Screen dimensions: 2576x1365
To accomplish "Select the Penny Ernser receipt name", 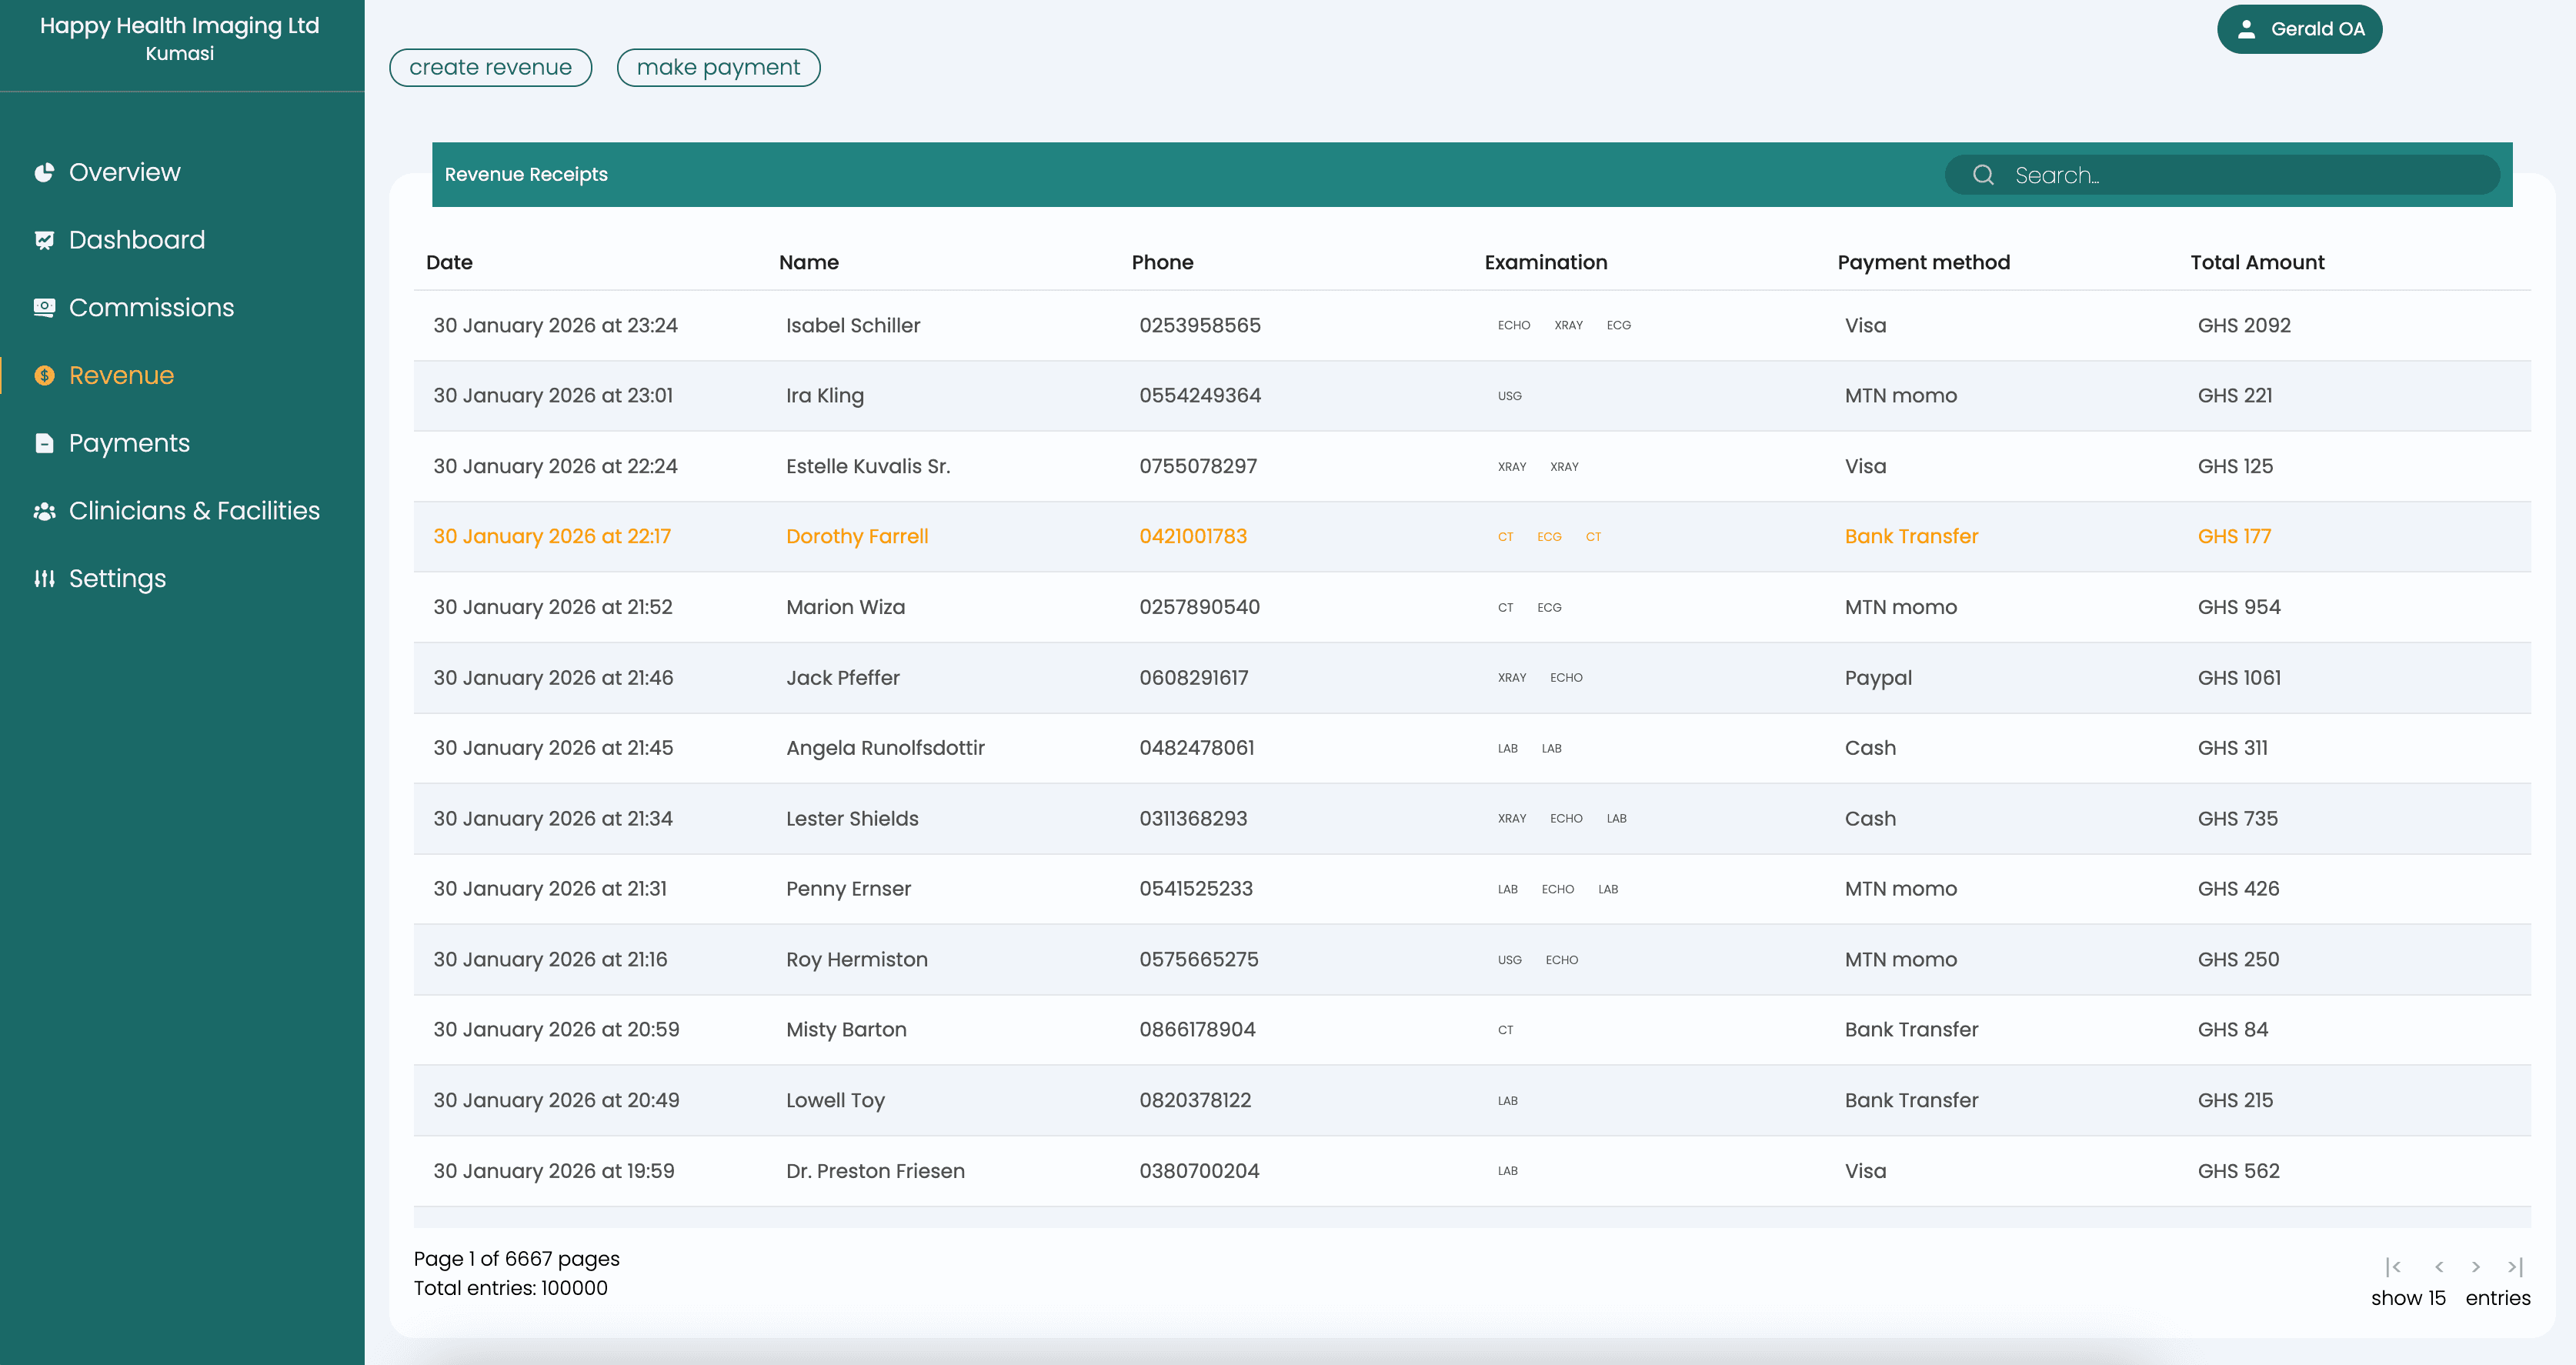I will (848, 889).
